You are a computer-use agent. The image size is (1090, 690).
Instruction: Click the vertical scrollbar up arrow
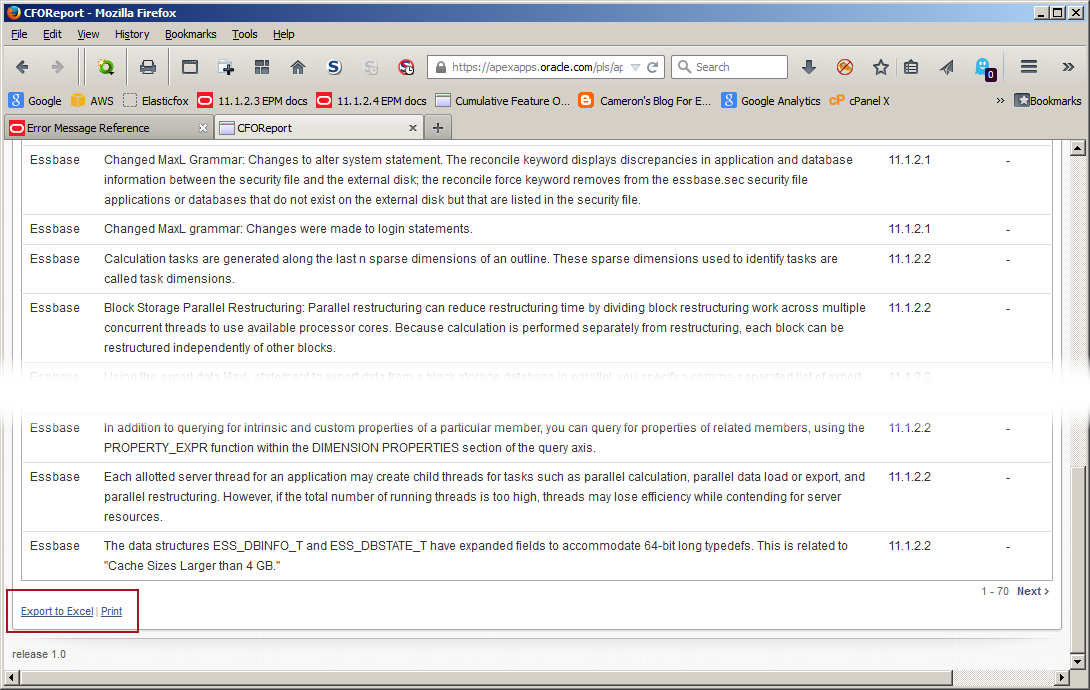point(1077,149)
